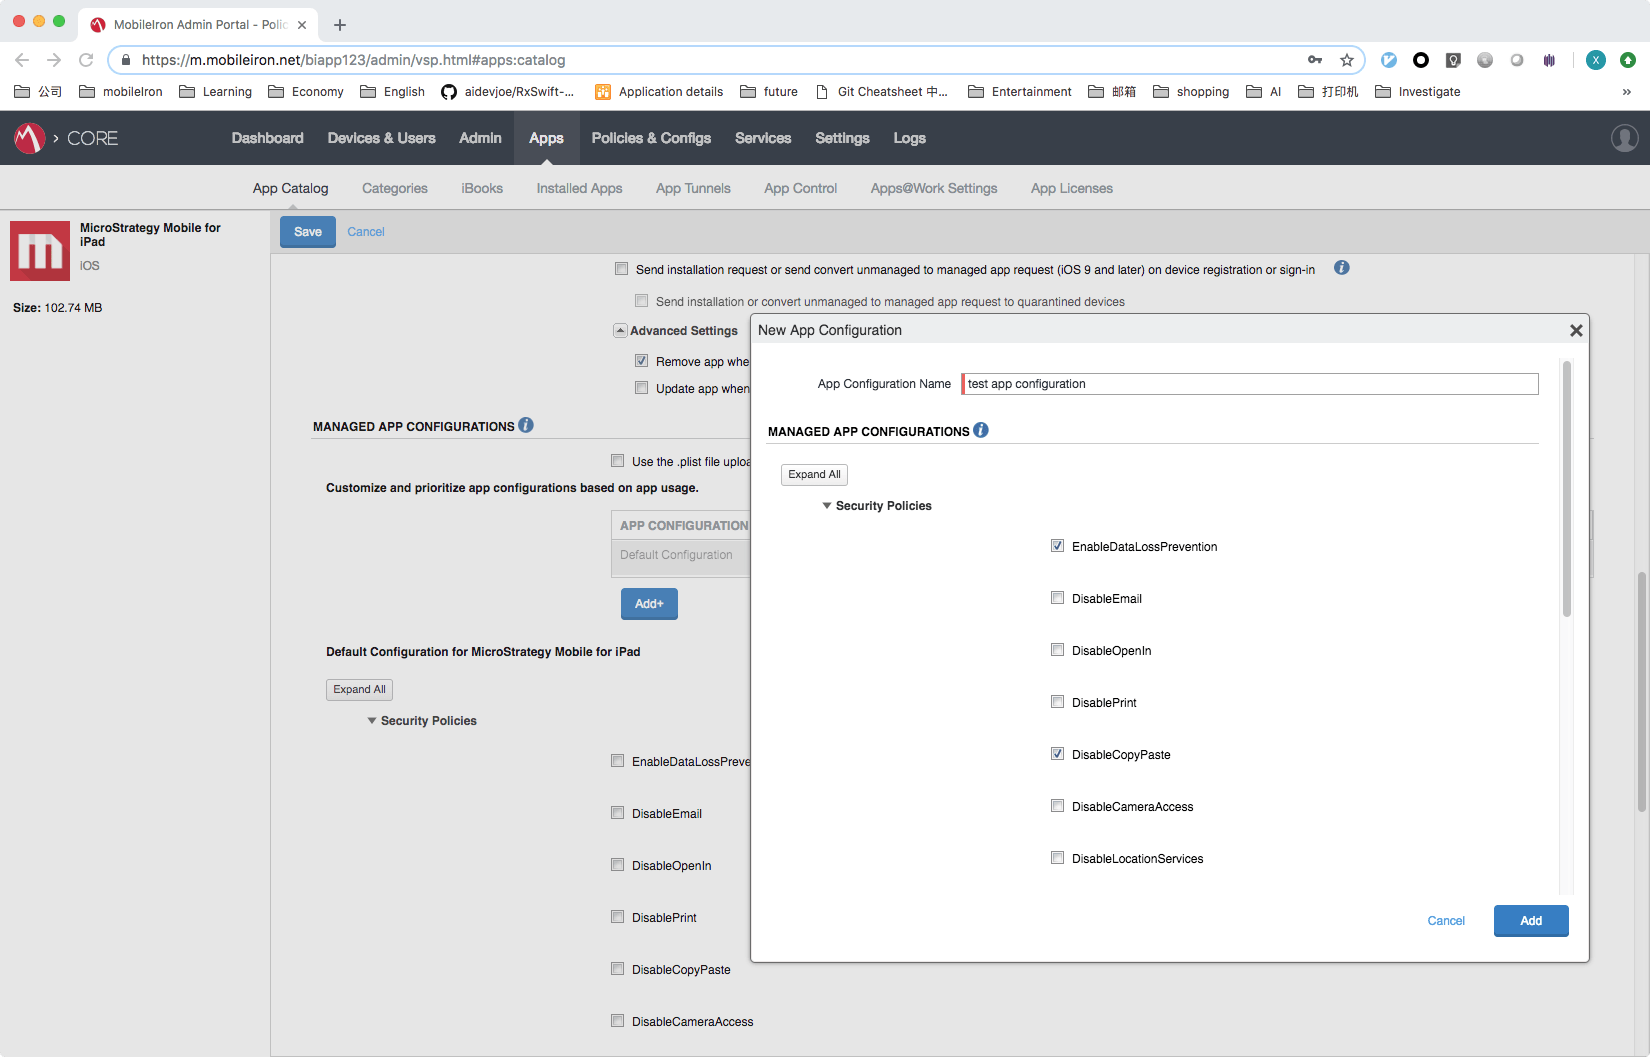The width and height of the screenshot is (1650, 1057).
Task: Switch to the Installed Apps tab
Action: pyautogui.click(x=579, y=188)
